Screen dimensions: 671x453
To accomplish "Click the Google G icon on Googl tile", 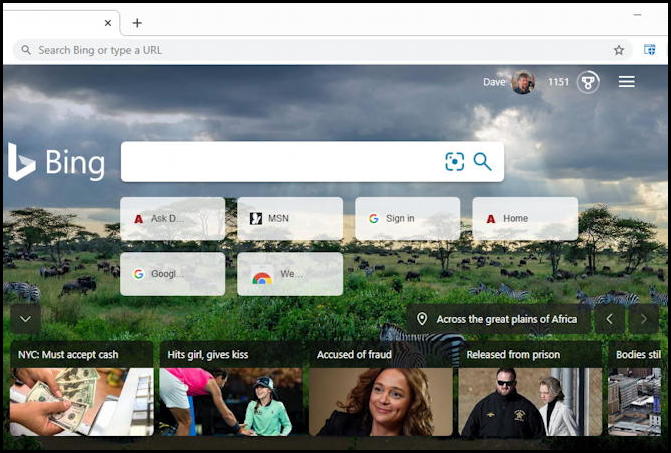I will pos(138,274).
